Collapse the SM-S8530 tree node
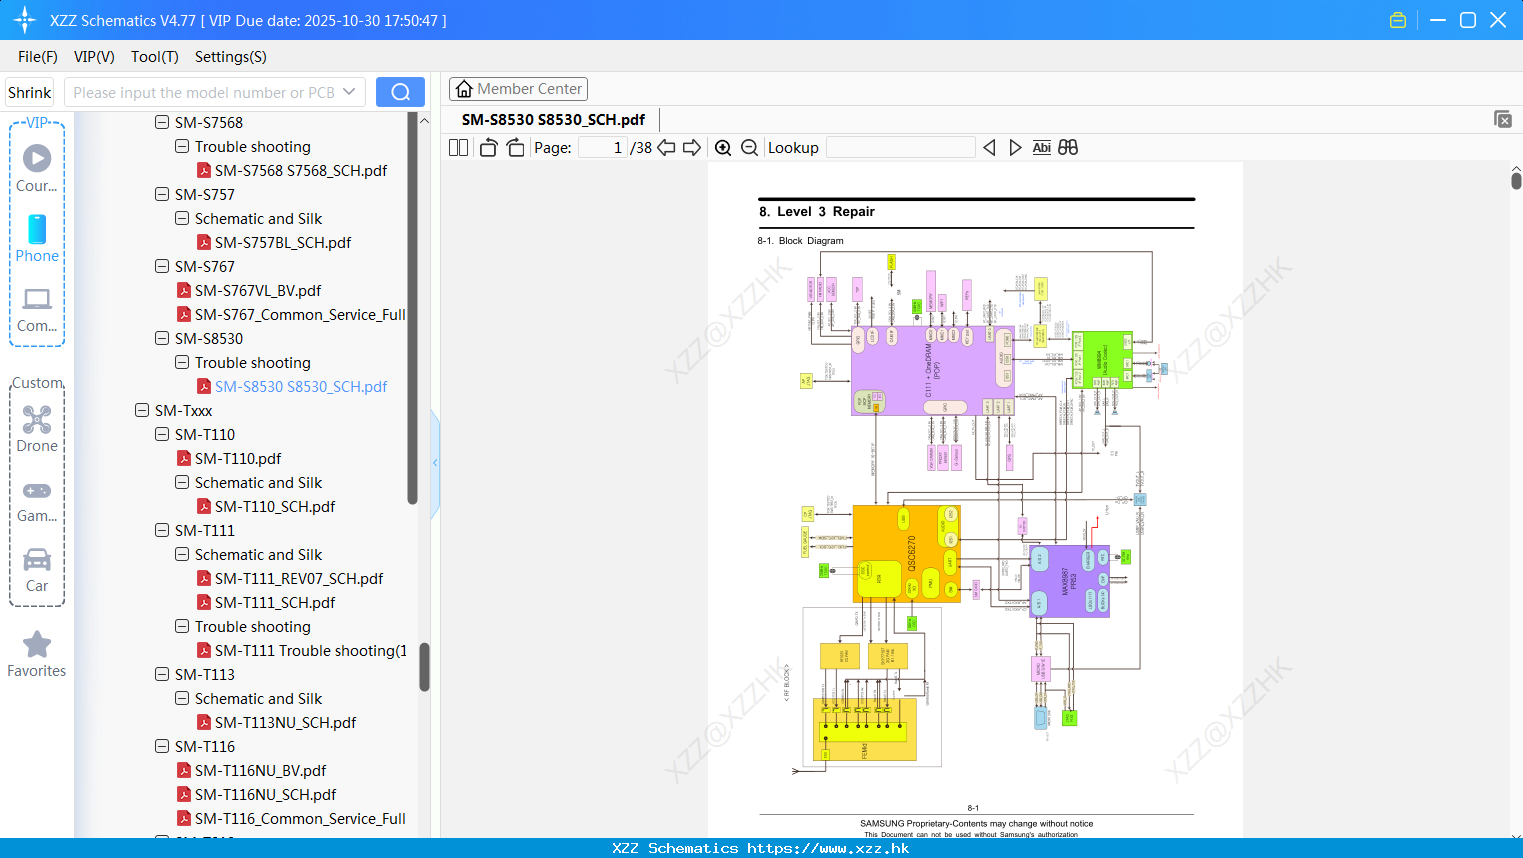 coord(162,339)
